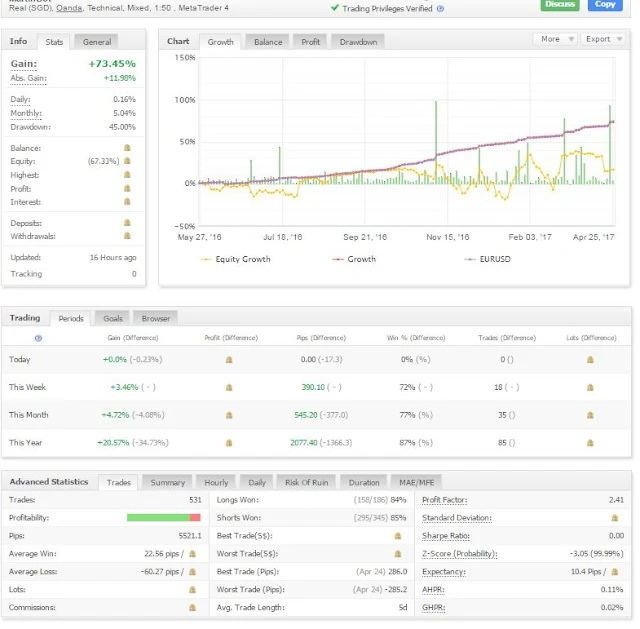This screenshot has width=640, height=629.
Task: Click the Trades (Difference) column header
Action: pyautogui.click(x=507, y=338)
